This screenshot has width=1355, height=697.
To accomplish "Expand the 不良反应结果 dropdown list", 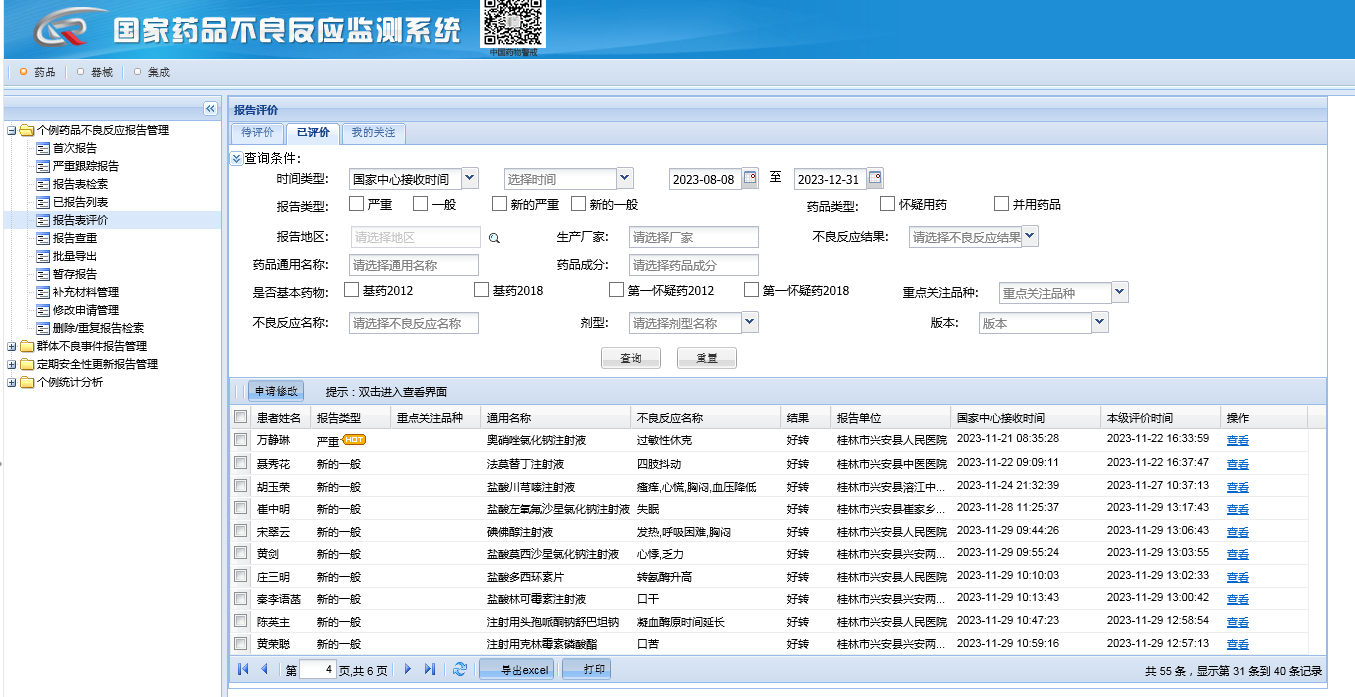I will [x=1030, y=237].
